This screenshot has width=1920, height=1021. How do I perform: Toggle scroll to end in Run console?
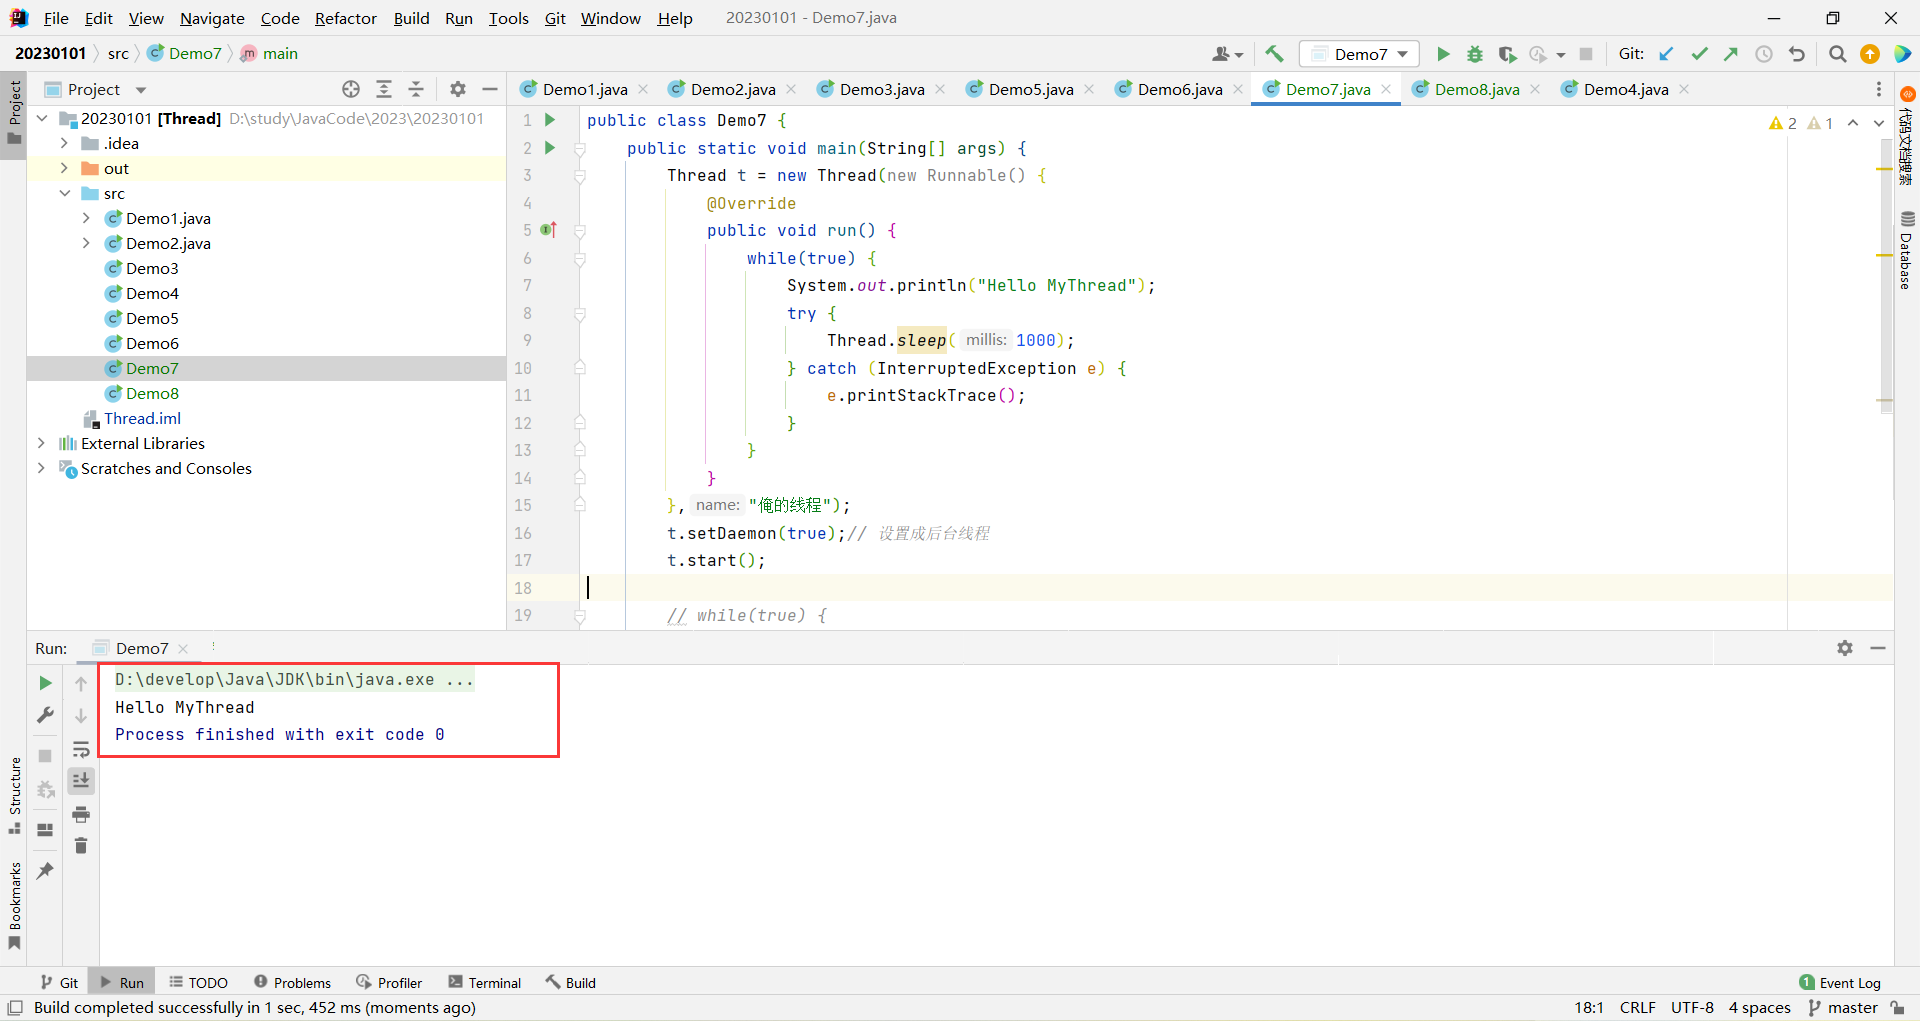point(81,781)
